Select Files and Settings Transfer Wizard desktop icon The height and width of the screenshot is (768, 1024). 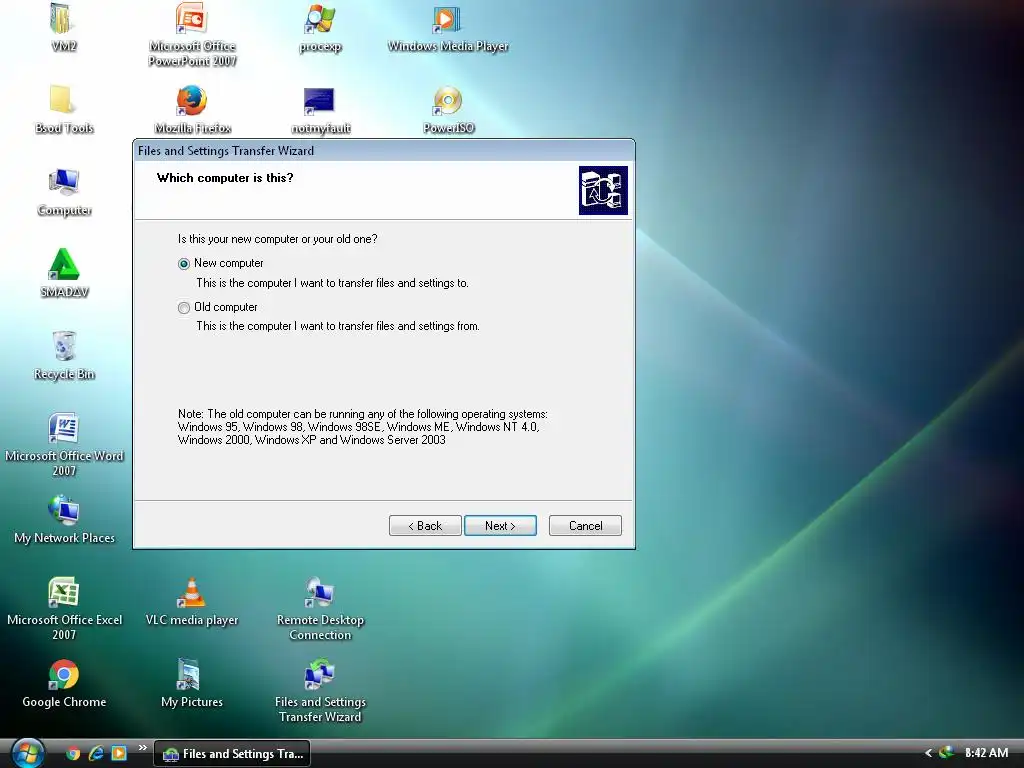pyautogui.click(x=320, y=675)
